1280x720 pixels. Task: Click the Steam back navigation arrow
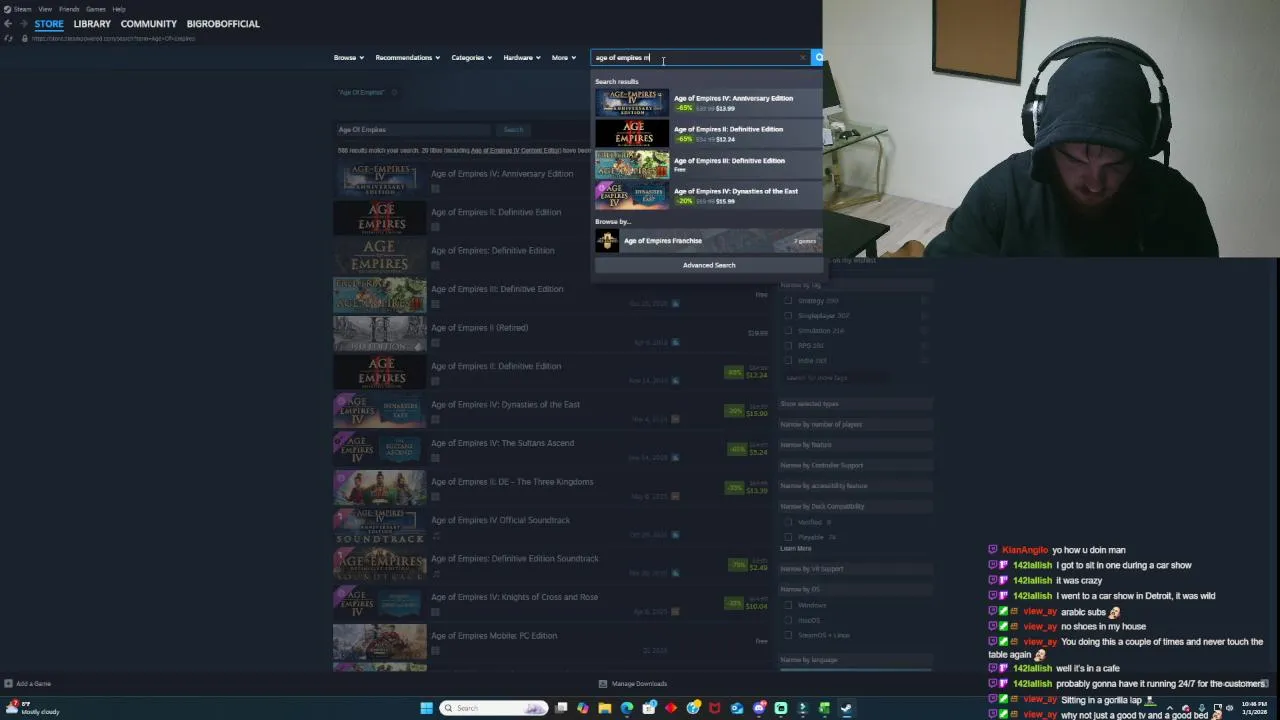click(x=8, y=23)
